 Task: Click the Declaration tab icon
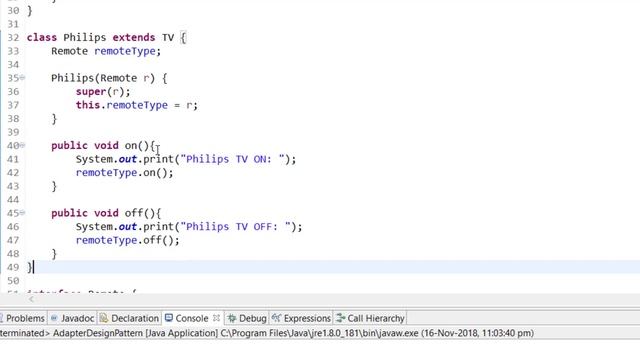click(x=104, y=318)
